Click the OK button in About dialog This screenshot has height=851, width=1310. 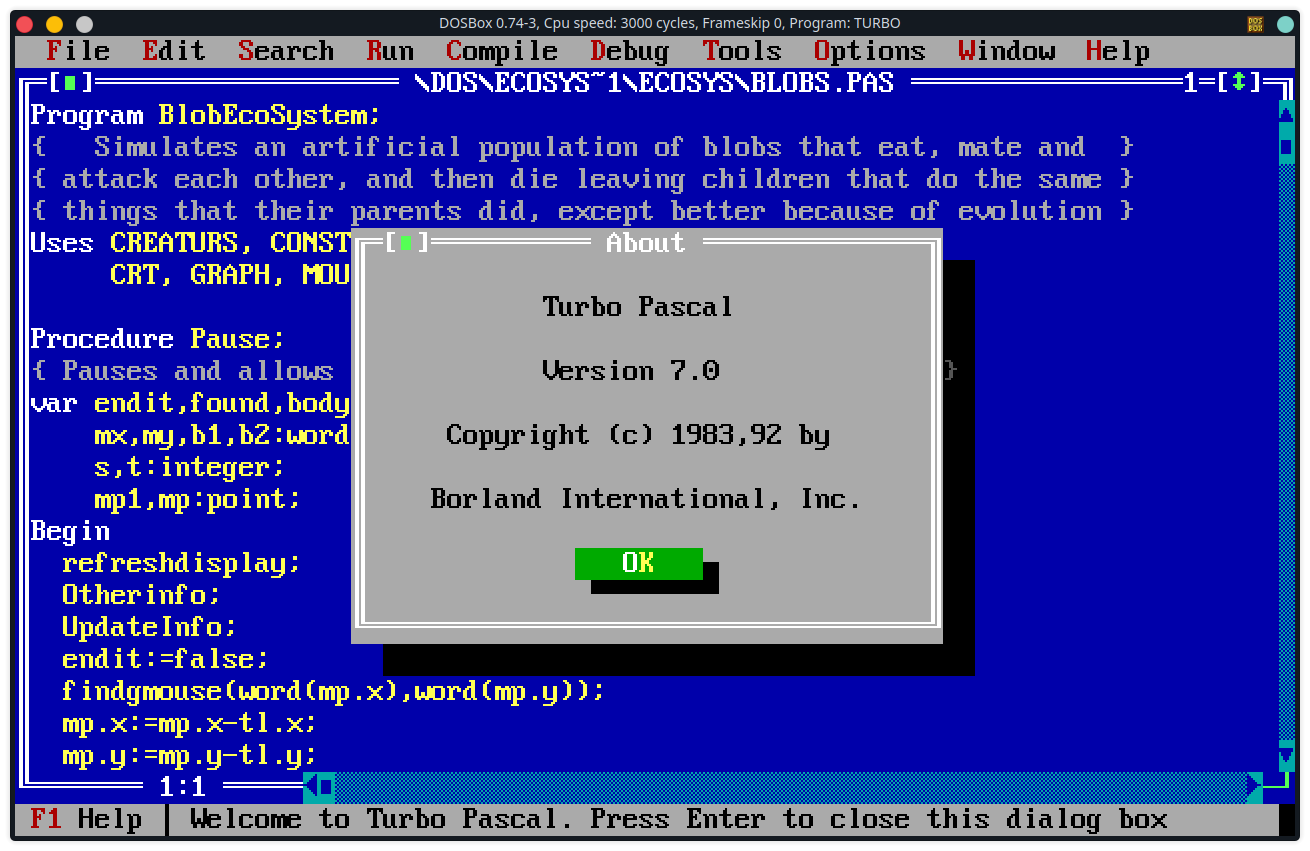(x=638, y=563)
